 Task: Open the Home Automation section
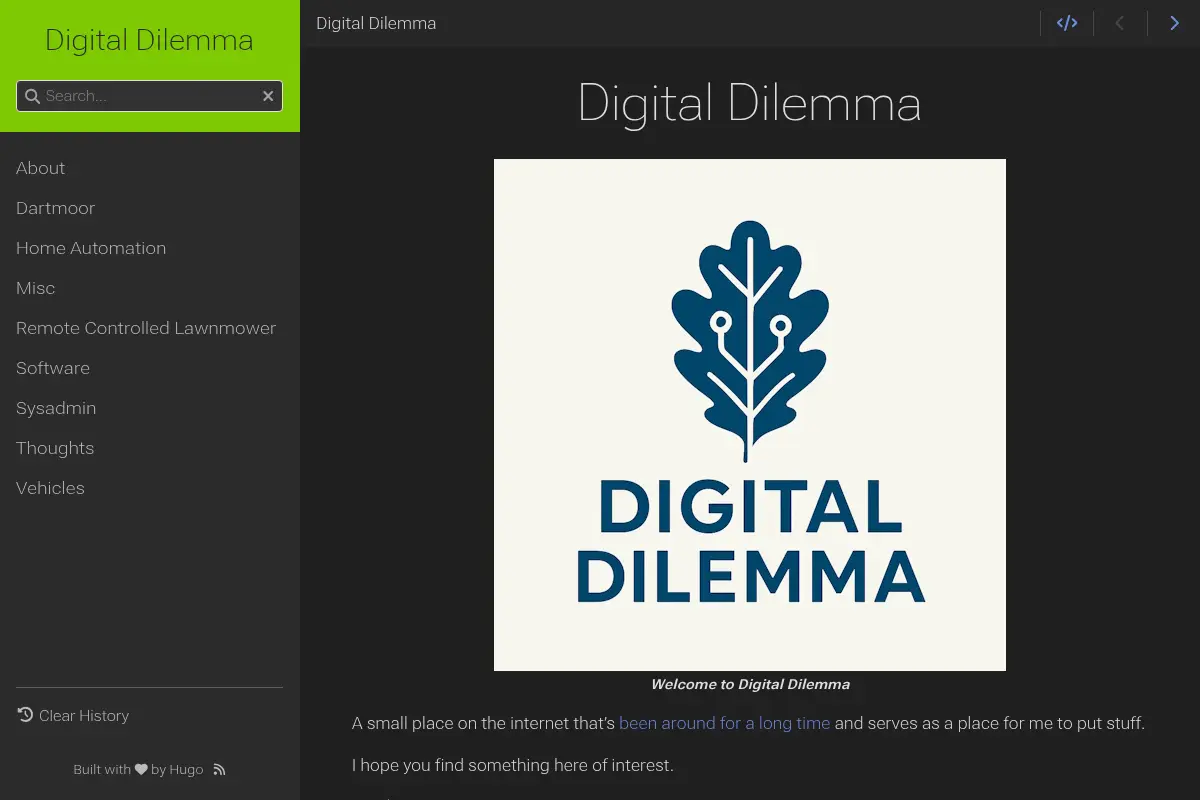tap(91, 248)
